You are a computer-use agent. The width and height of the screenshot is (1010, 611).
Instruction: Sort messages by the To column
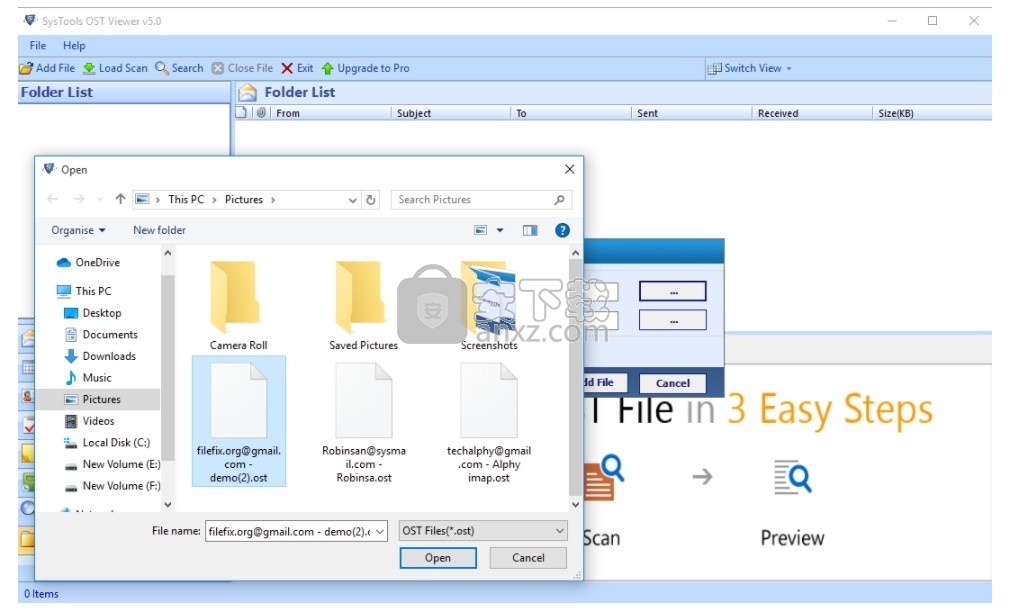tap(571, 113)
